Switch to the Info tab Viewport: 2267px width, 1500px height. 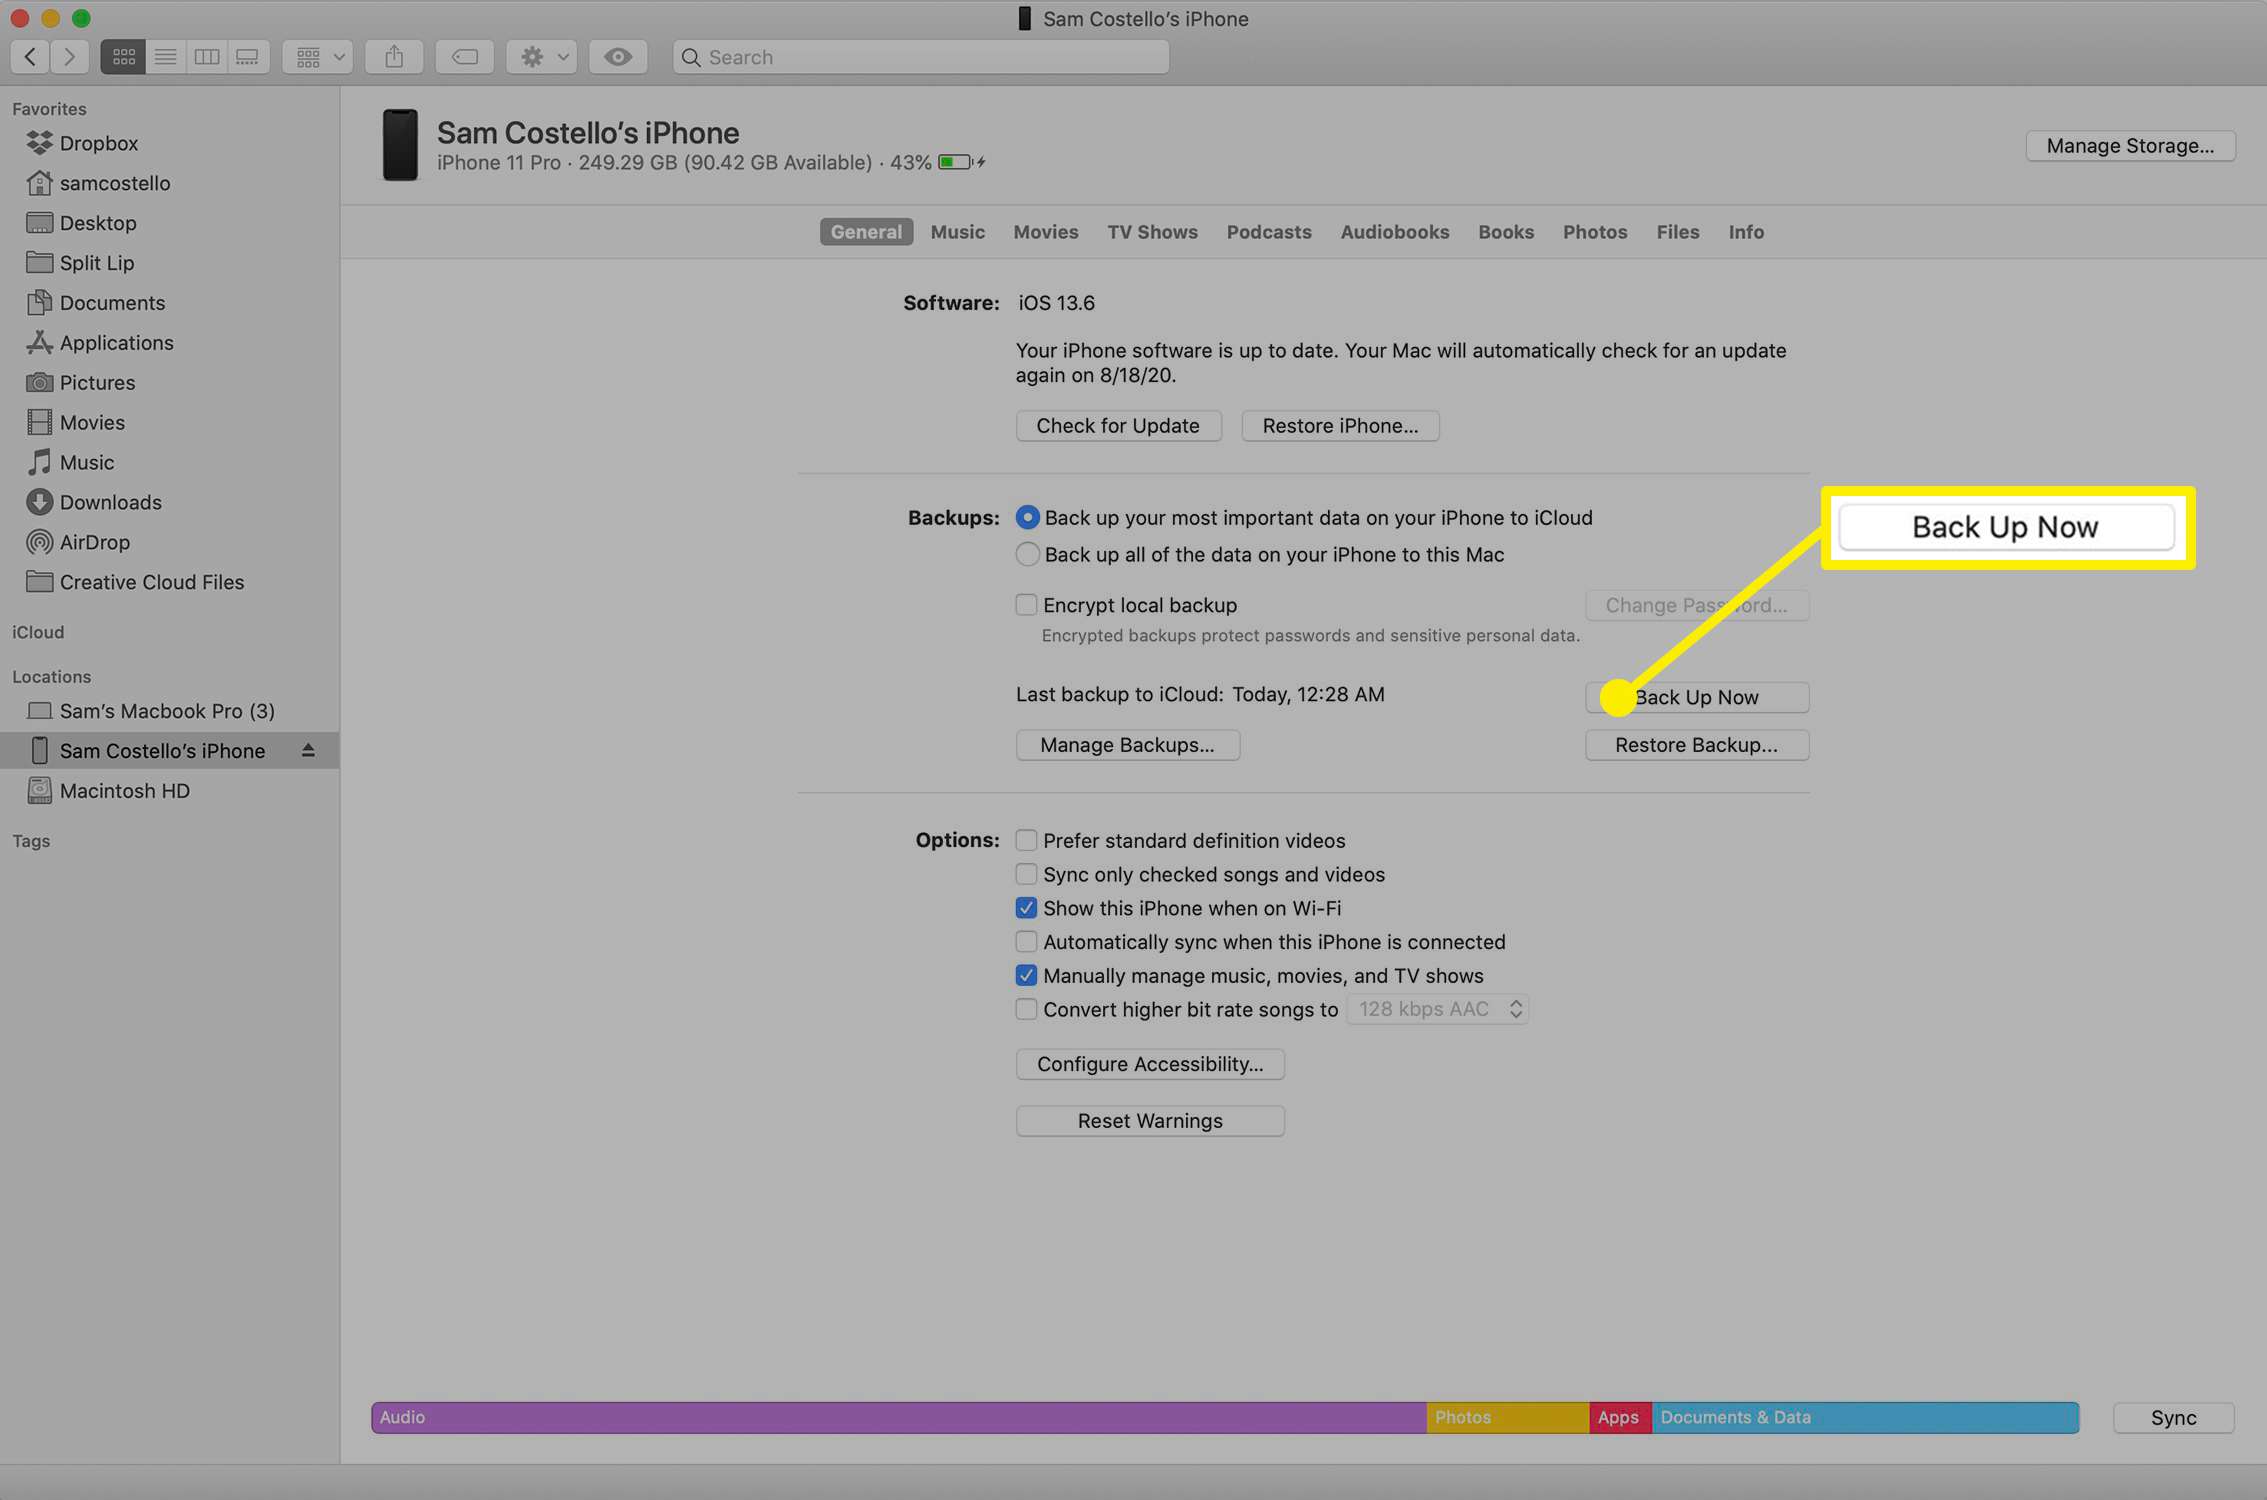pyautogui.click(x=1745, y=231)
